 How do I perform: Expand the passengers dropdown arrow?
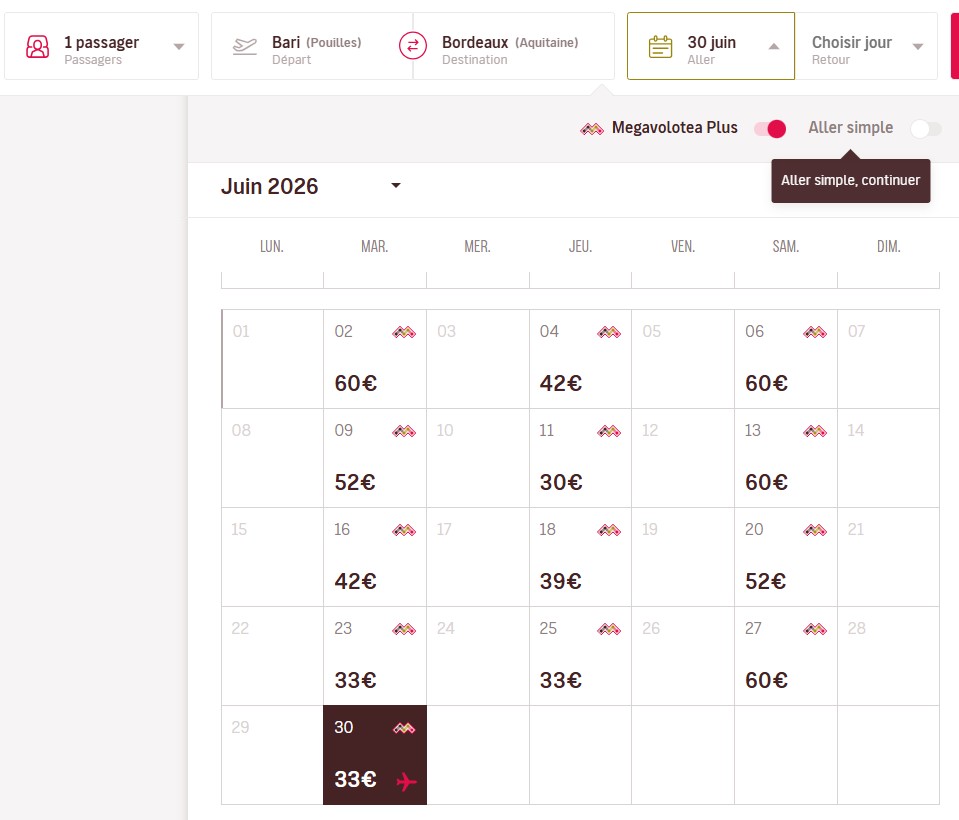click(179, 46)
